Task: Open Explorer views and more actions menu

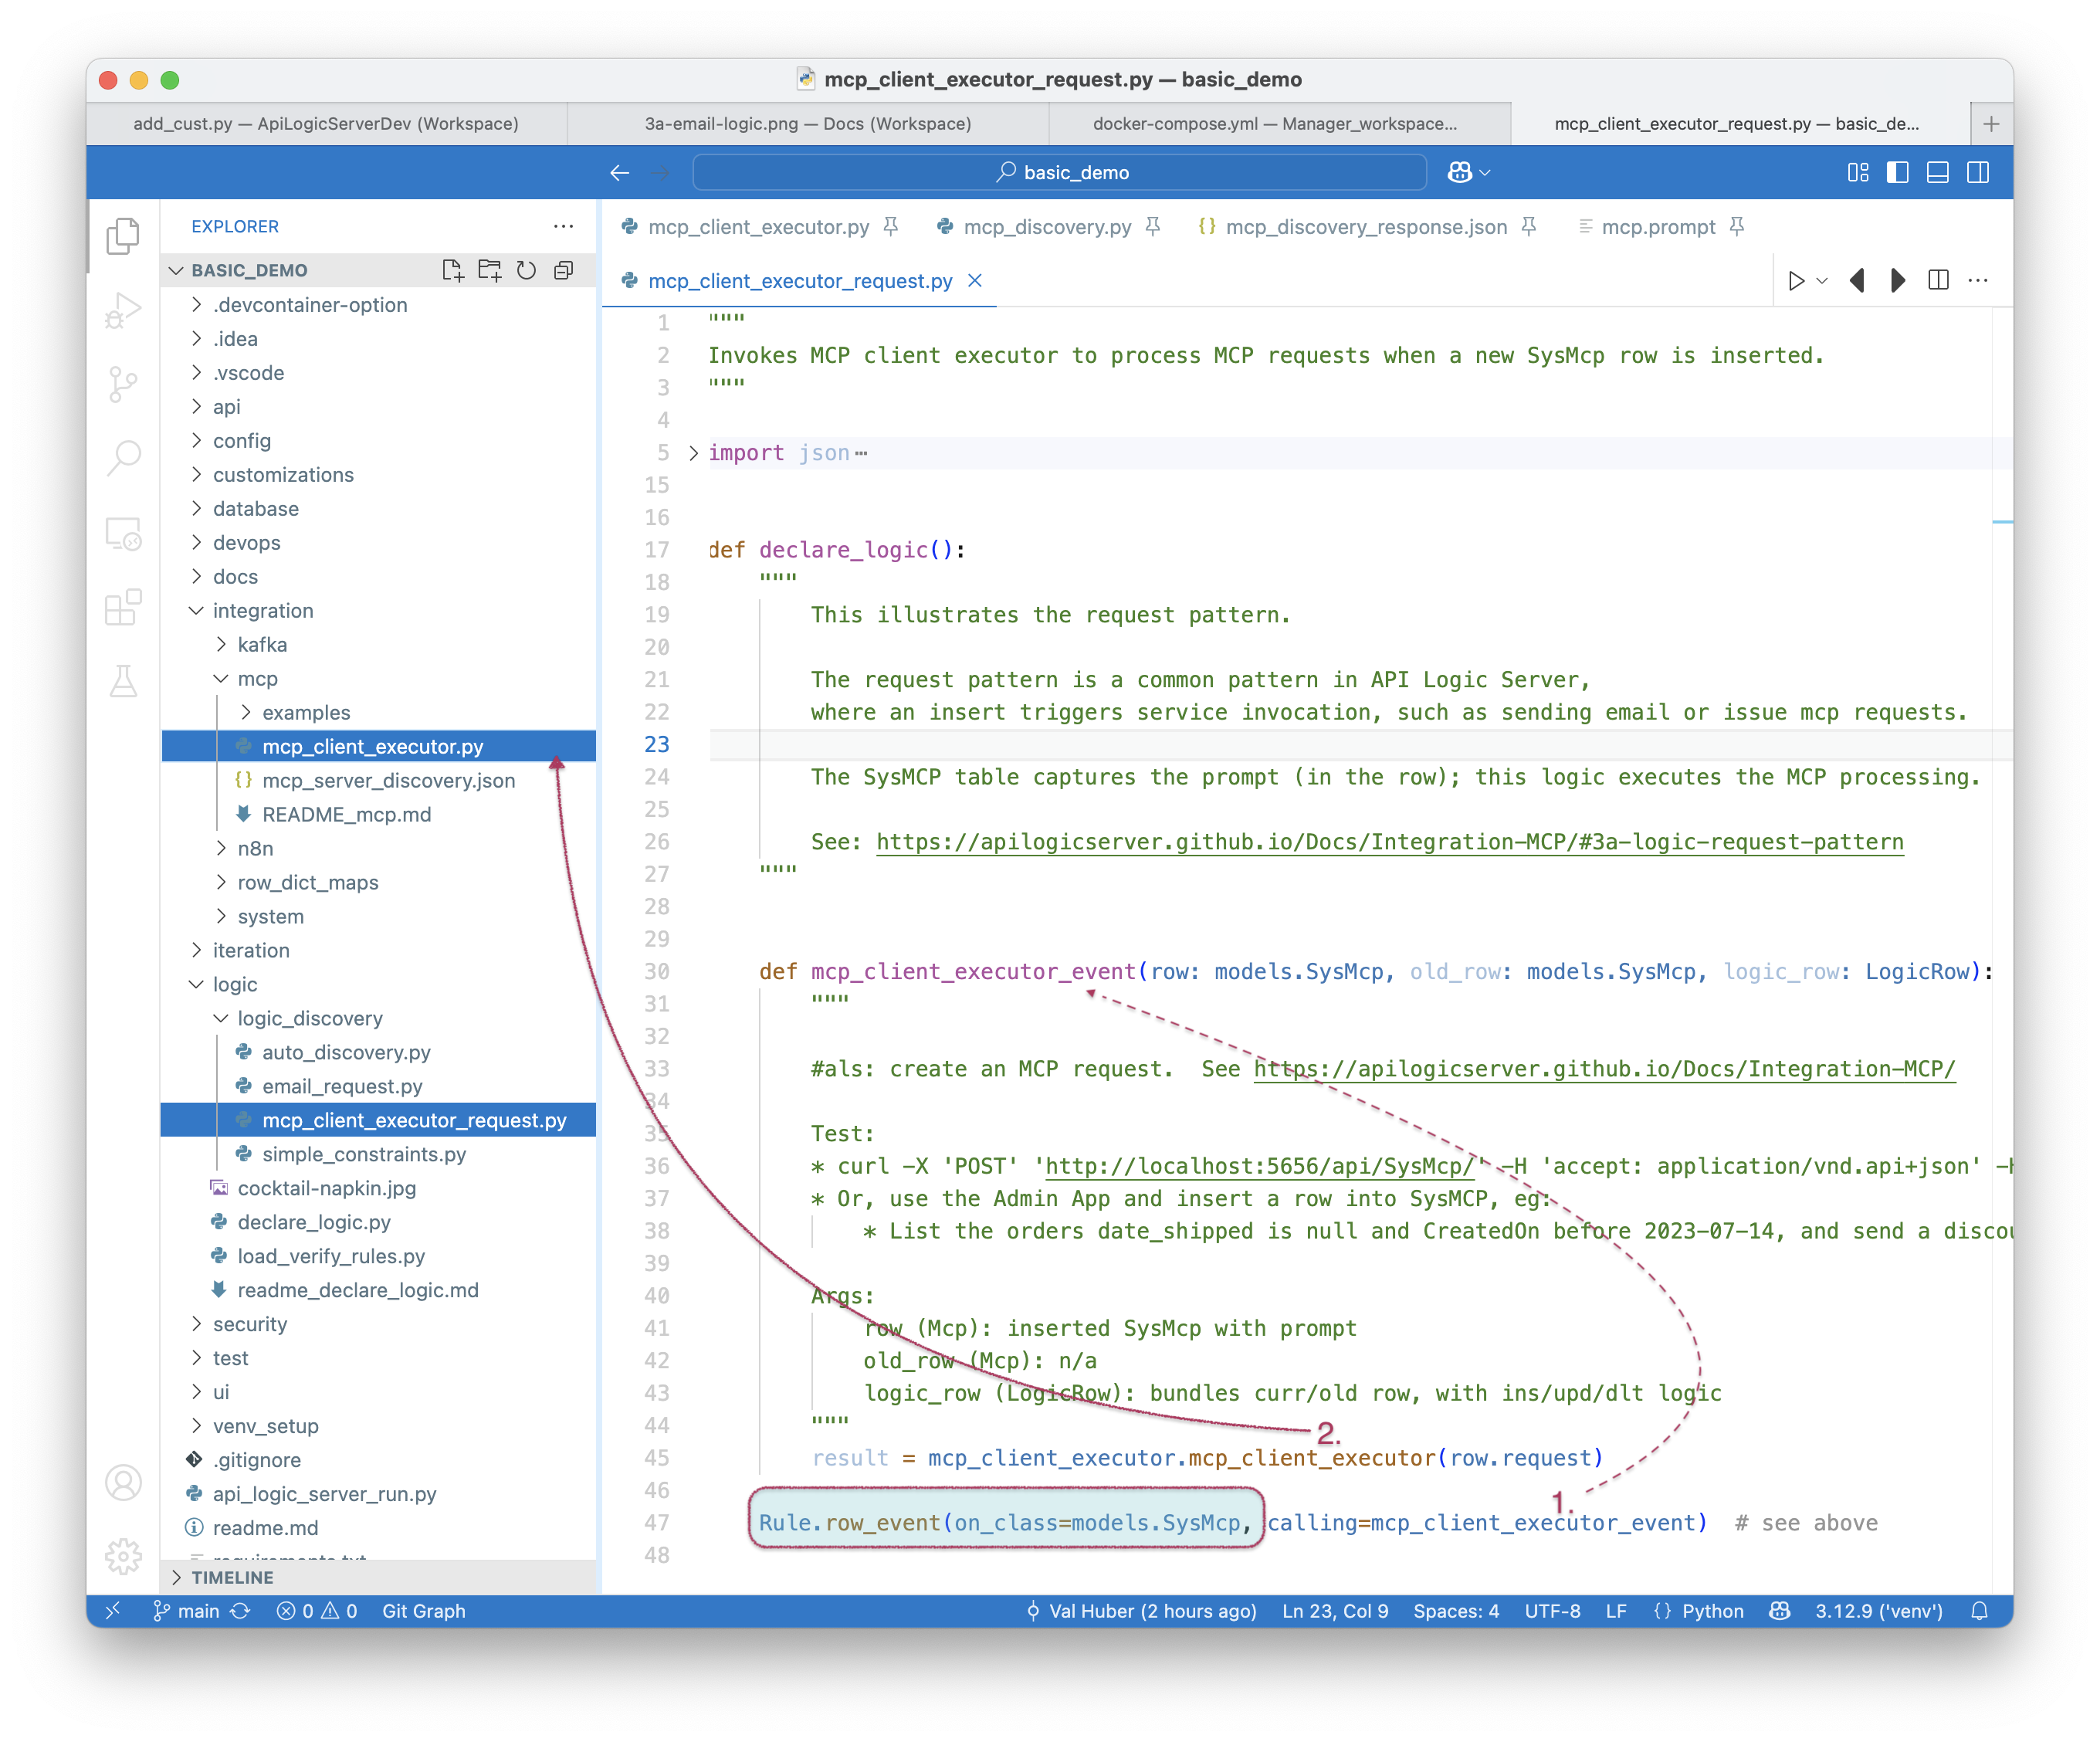Action: 564,226
